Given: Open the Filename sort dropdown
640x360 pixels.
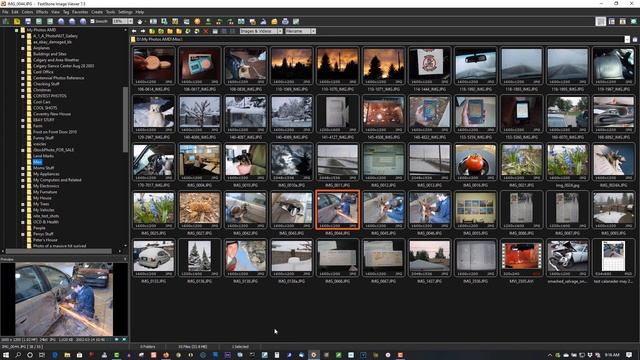Looking at the screenshot, I should pos(313,31).
